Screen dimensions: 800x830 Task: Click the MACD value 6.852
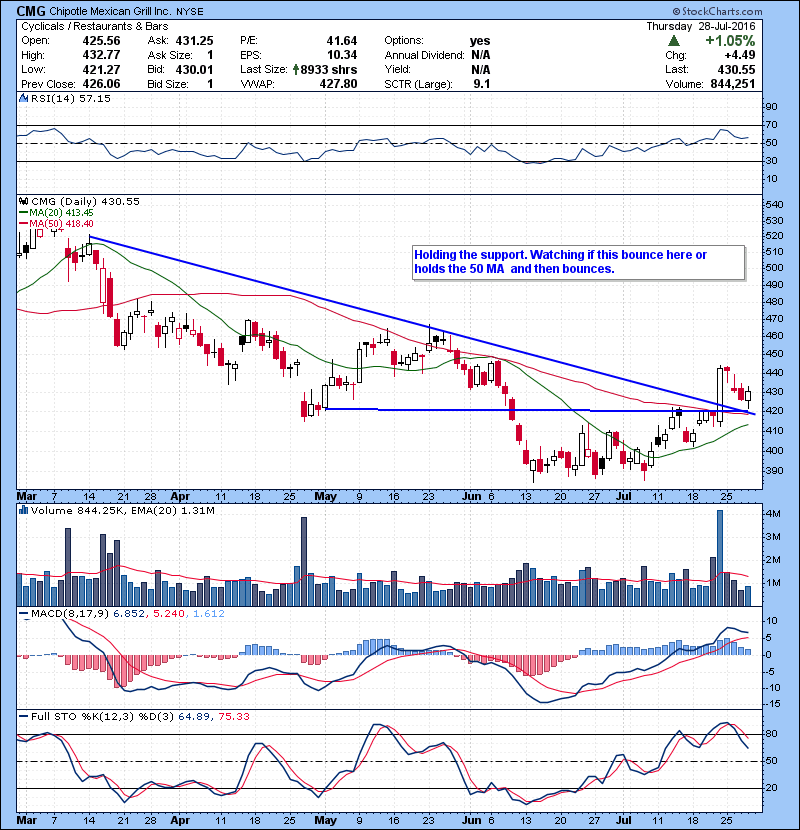129,614
